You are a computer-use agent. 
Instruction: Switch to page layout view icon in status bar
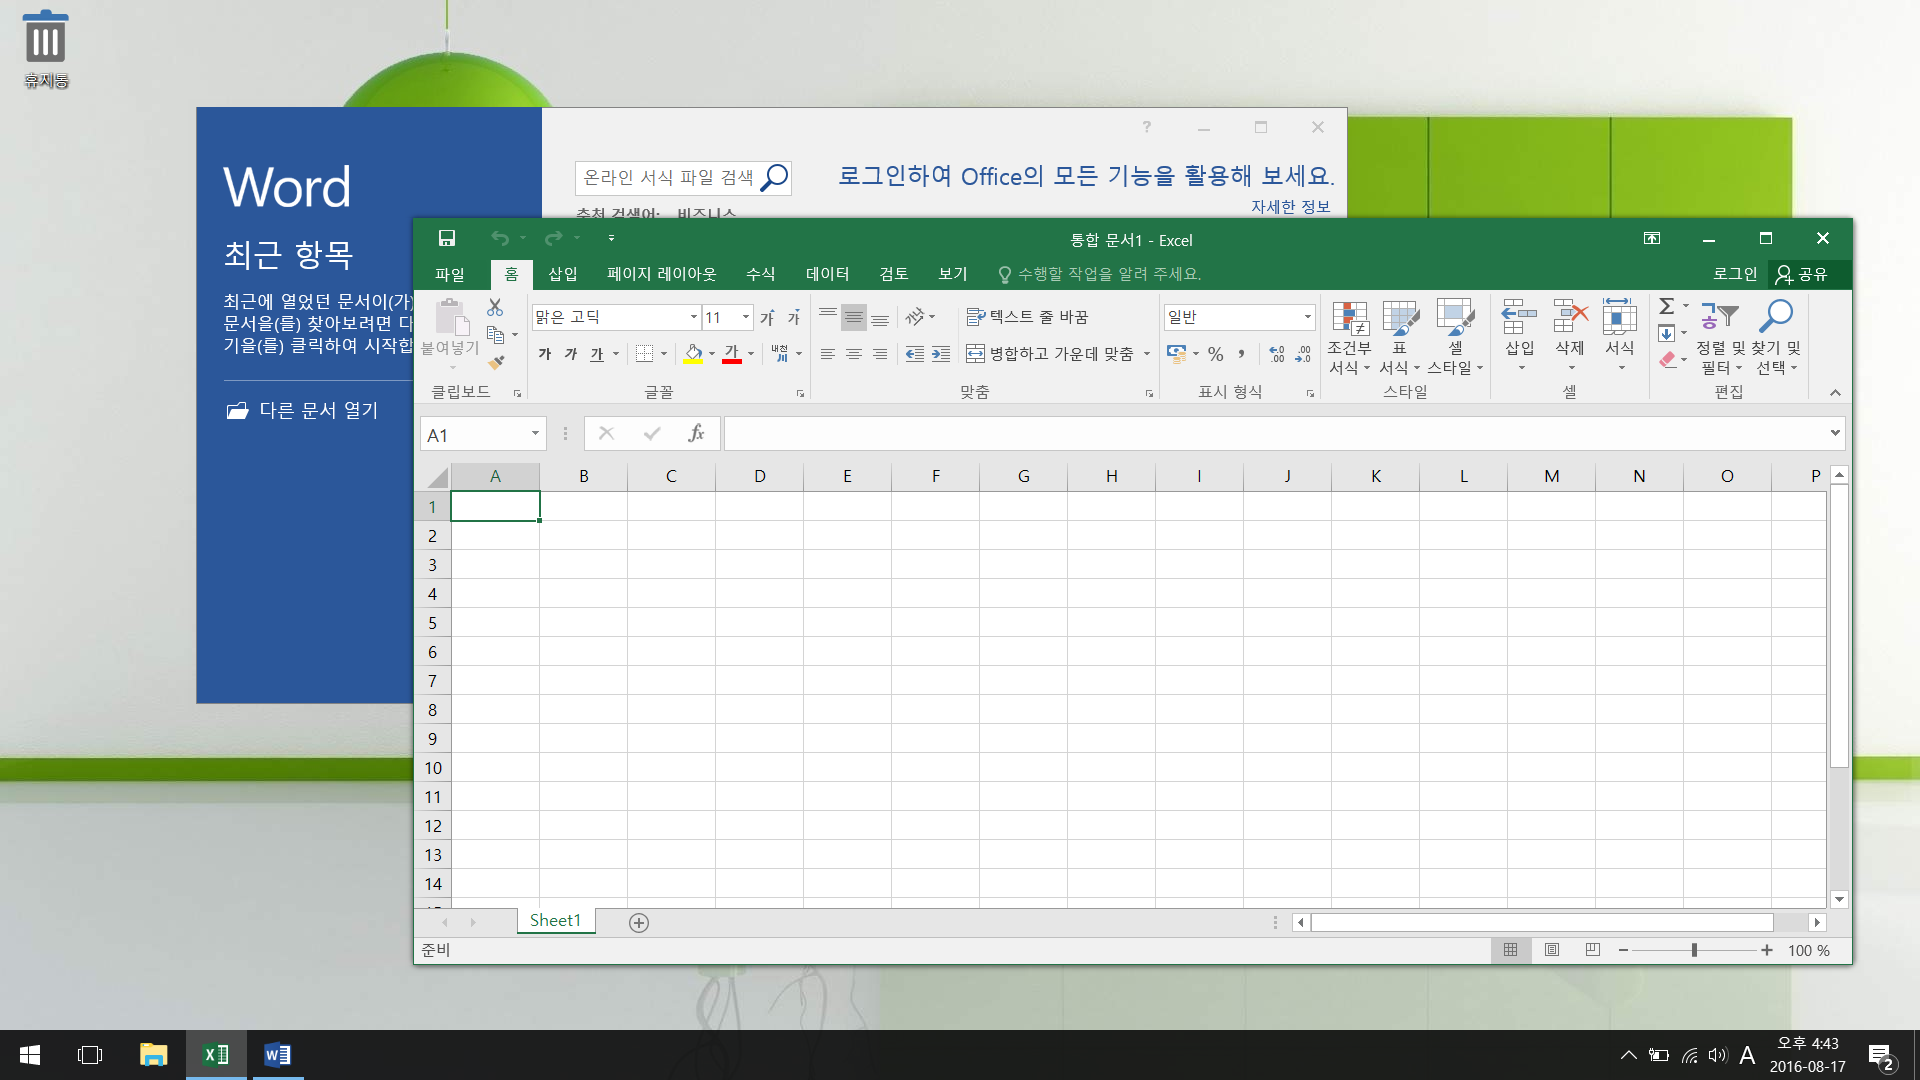(x=1552, y=950)
